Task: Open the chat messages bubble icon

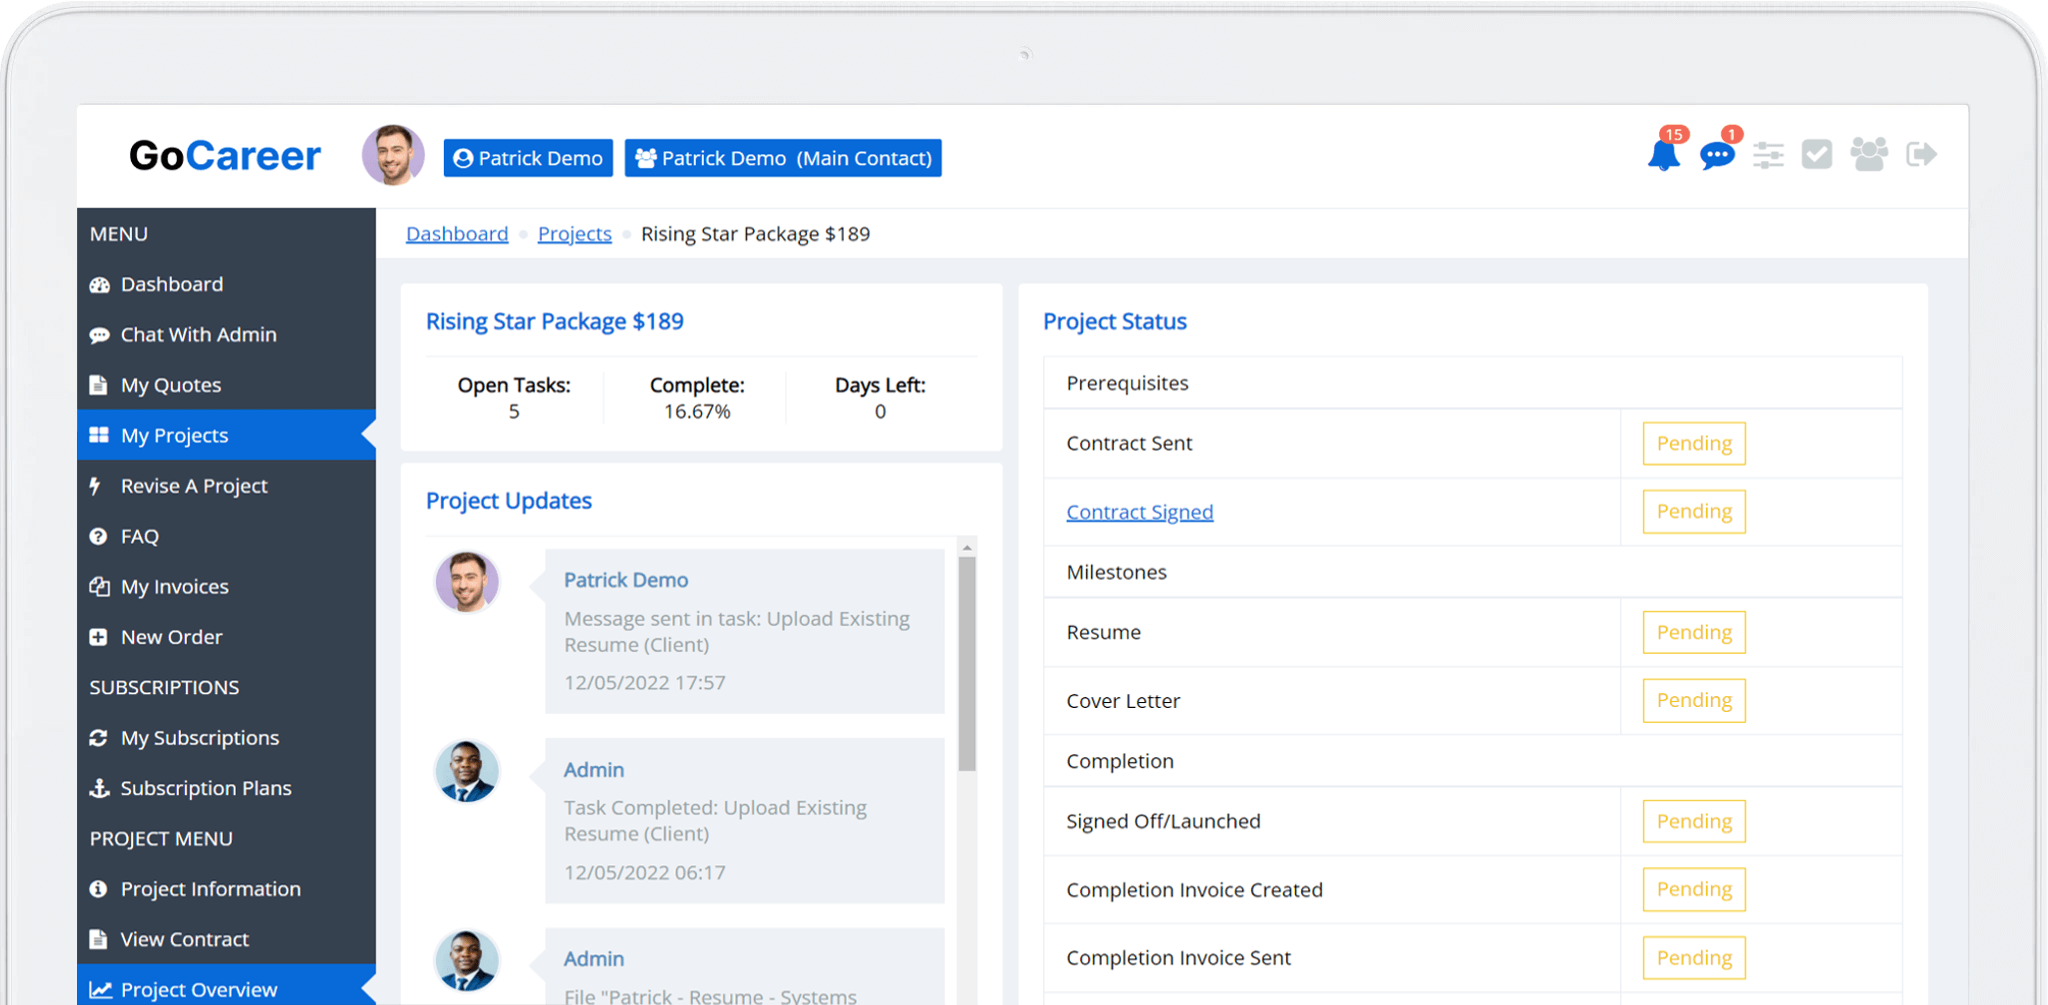Action: (x=1717, y=155)
